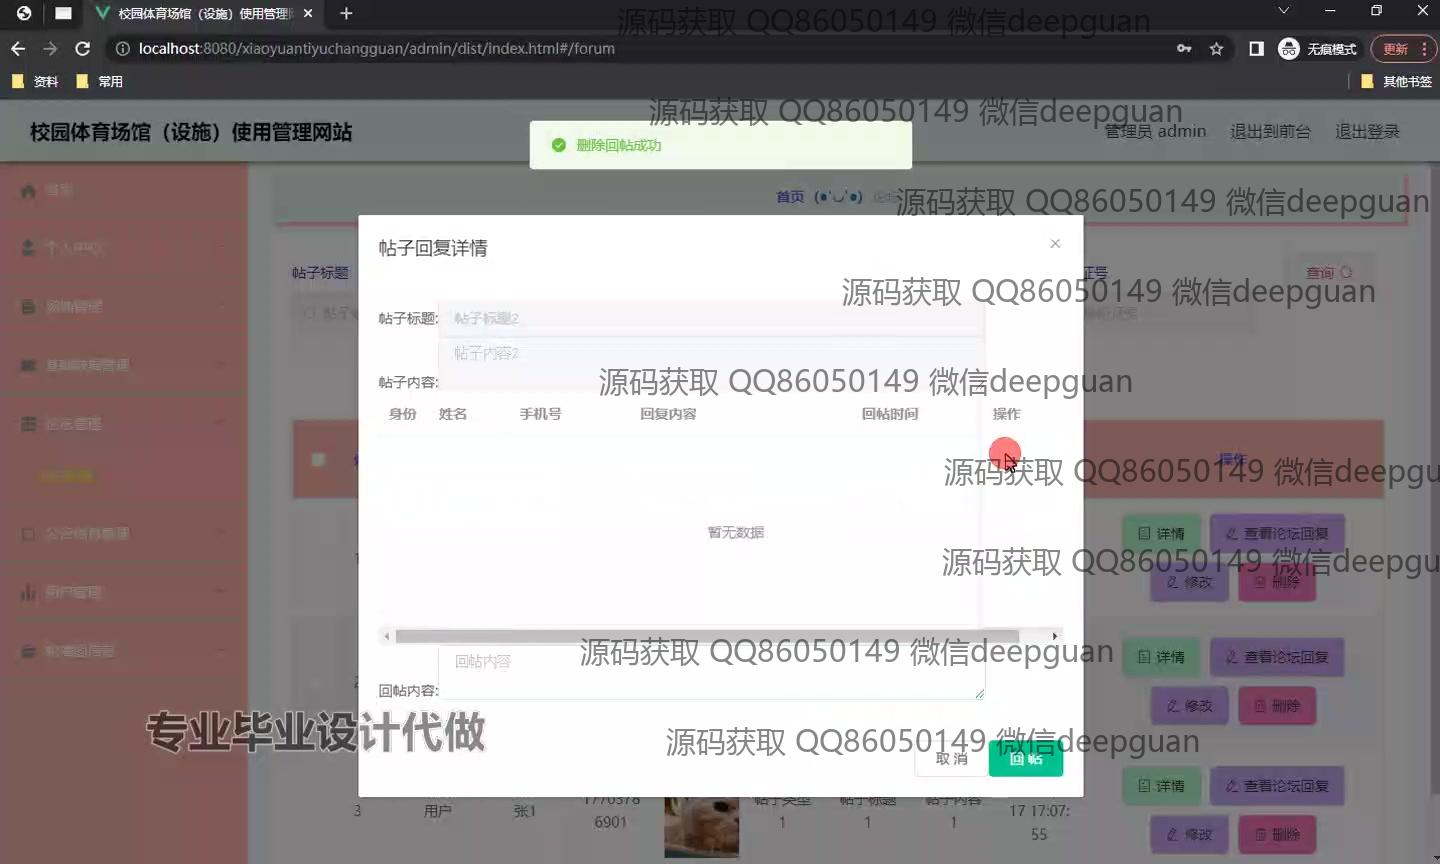Expand the 个人中心 sidebar menu
Image resolution: width=1440 pixels, height=864 pixels.
point(120,248)
